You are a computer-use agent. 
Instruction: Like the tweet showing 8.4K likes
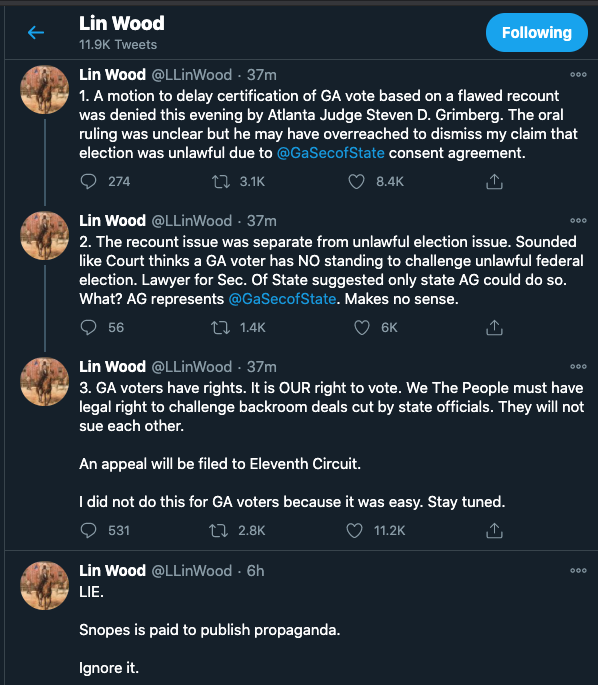(356, 181)
